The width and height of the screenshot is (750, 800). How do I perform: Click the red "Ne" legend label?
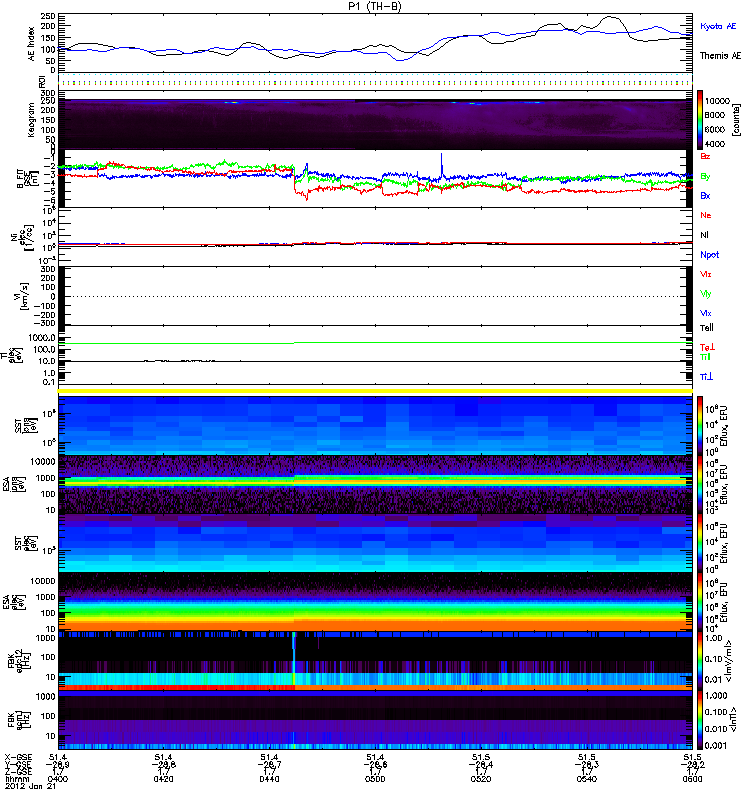pos(706,215)
